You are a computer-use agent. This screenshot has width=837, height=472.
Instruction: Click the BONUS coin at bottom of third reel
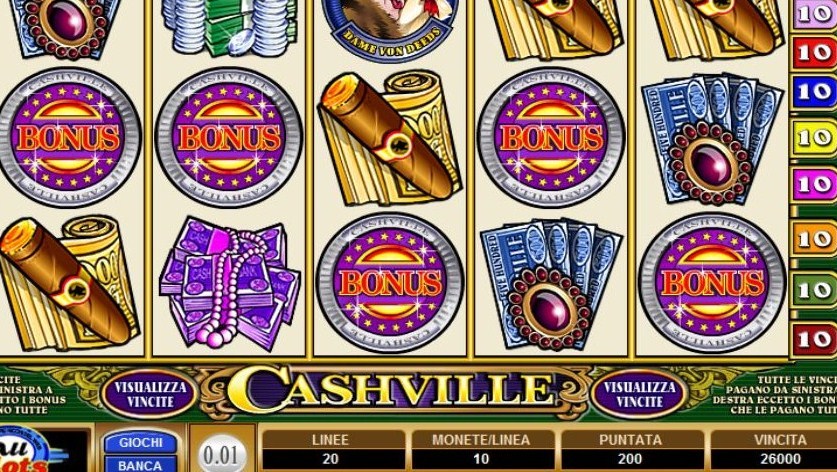(x=390, y=283)
